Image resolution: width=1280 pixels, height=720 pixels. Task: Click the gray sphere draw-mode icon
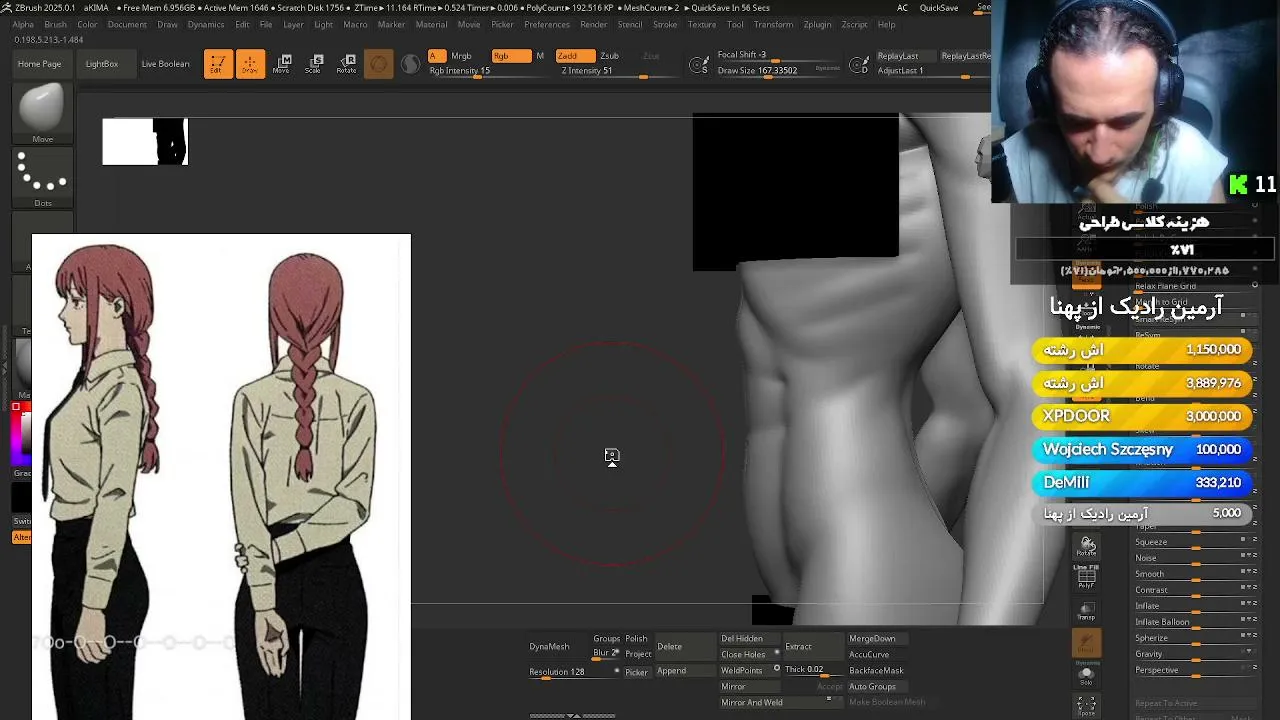click(410, 64)
